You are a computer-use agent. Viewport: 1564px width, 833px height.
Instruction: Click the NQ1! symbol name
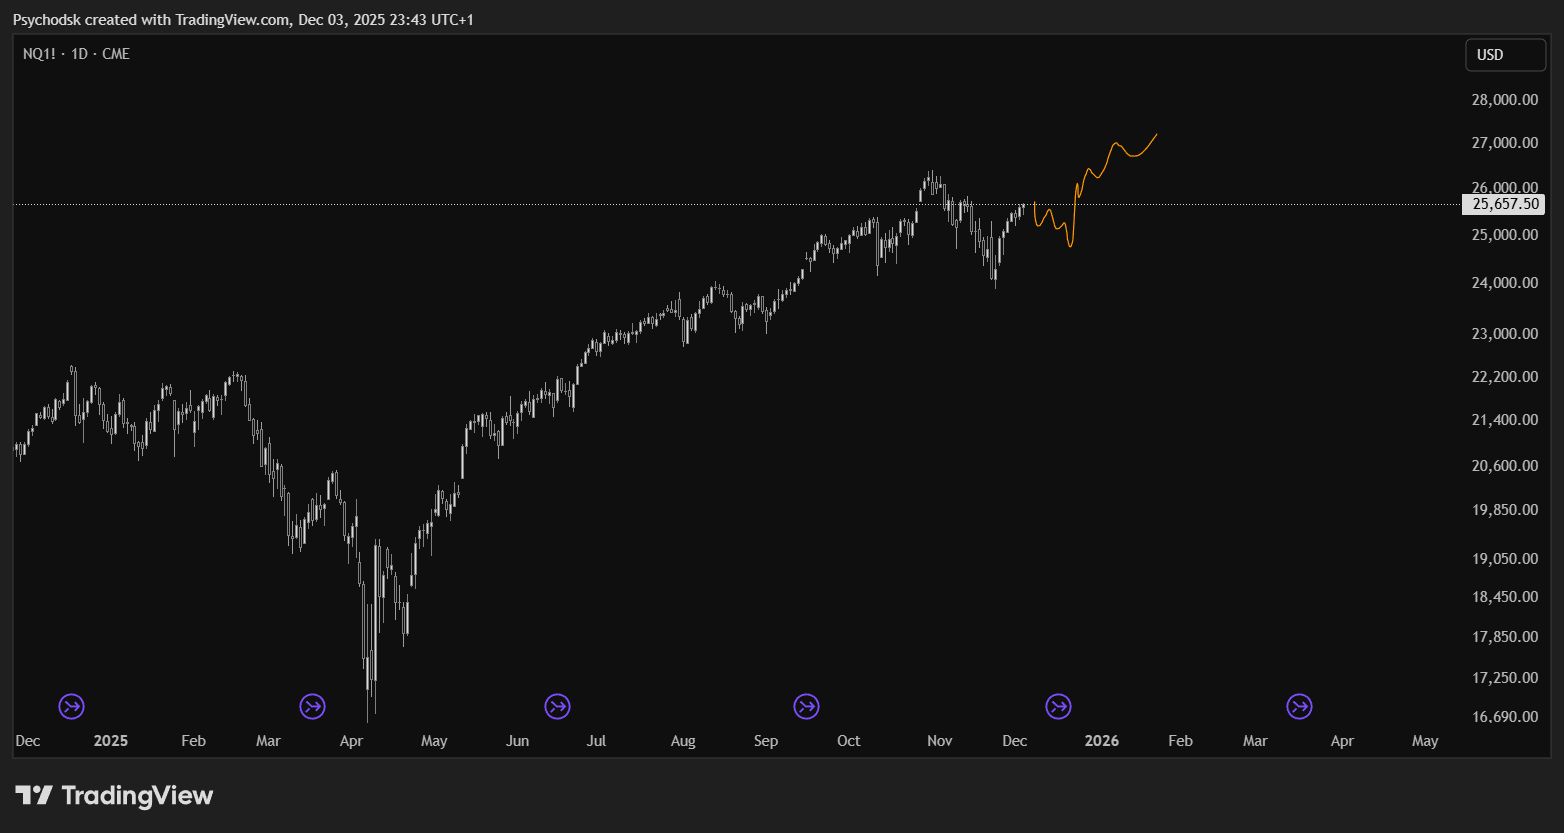[39, 54]
